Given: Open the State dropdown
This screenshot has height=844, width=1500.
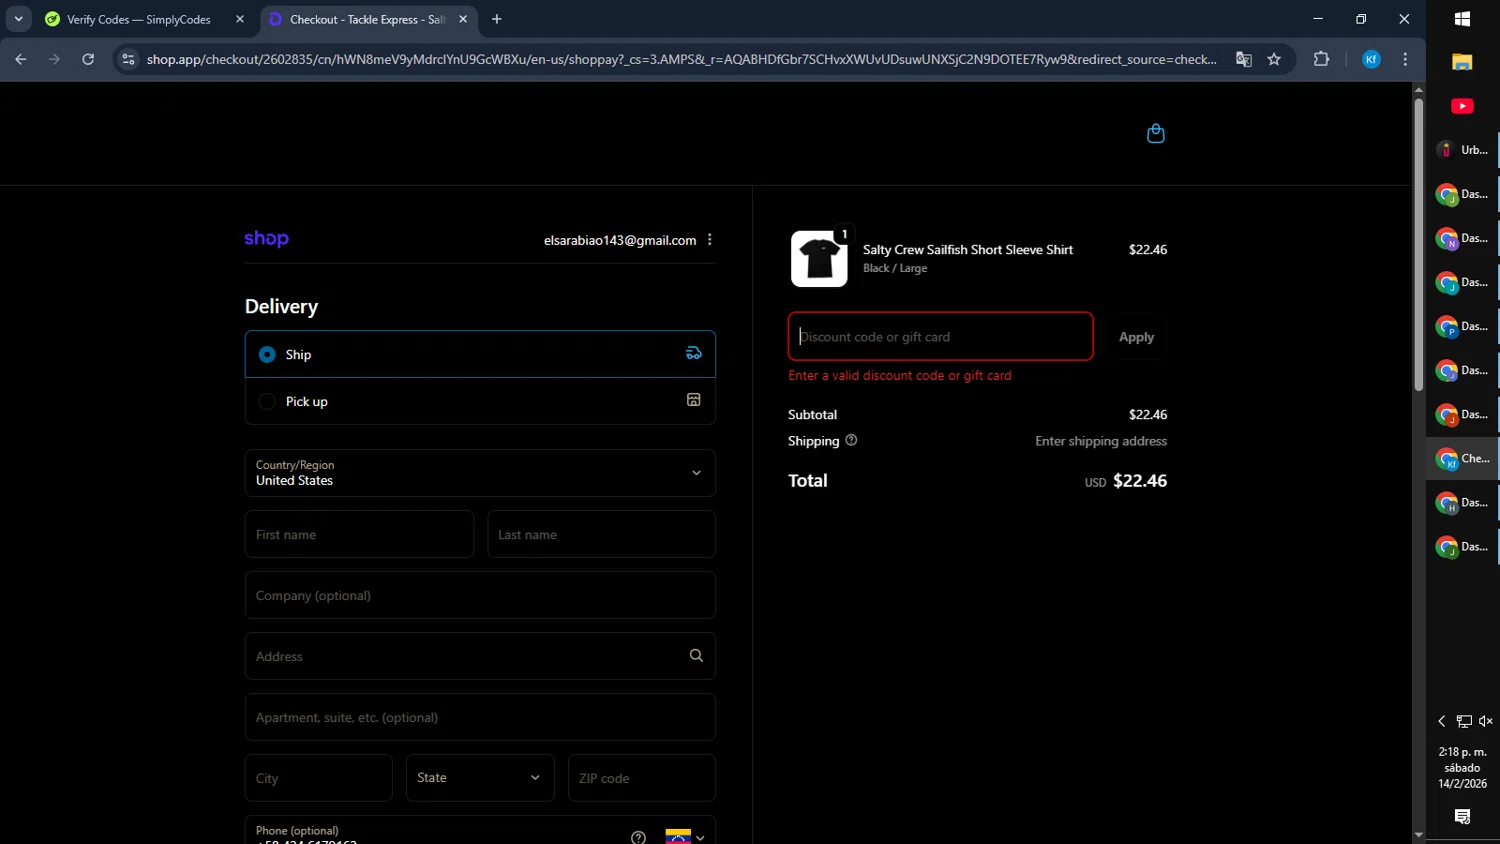Looking at the screenshot, I should [x=480, y=778].
